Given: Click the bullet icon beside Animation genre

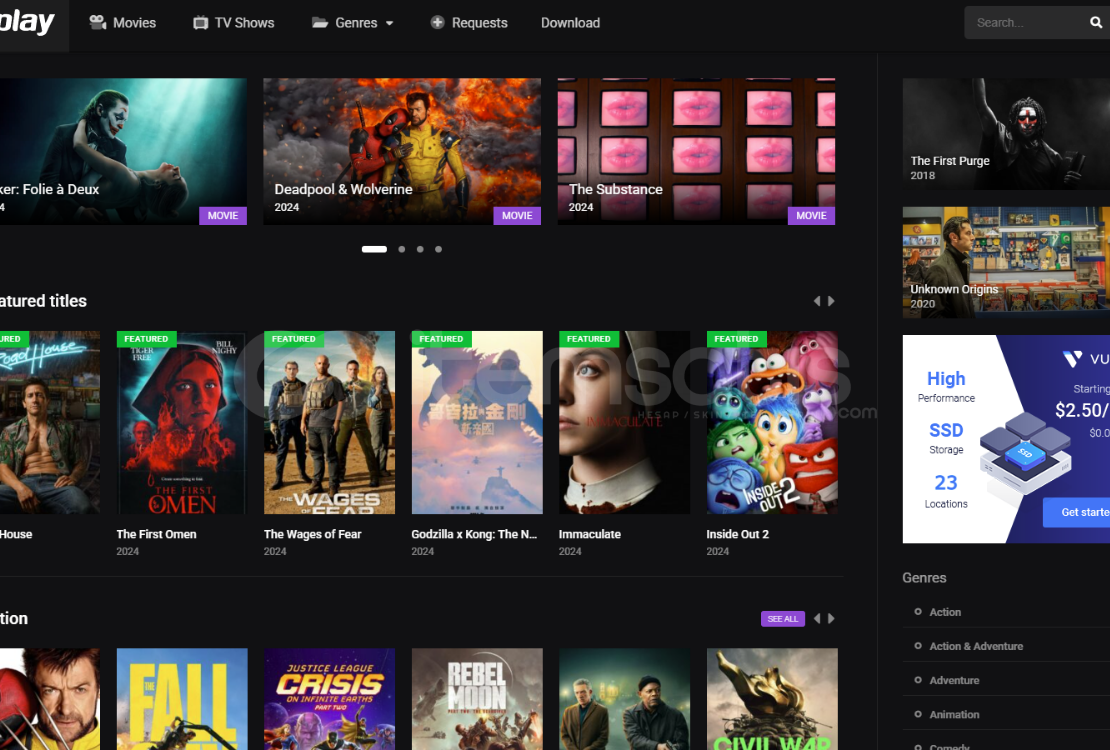Looking at the screenshot, I should point(918,714).
